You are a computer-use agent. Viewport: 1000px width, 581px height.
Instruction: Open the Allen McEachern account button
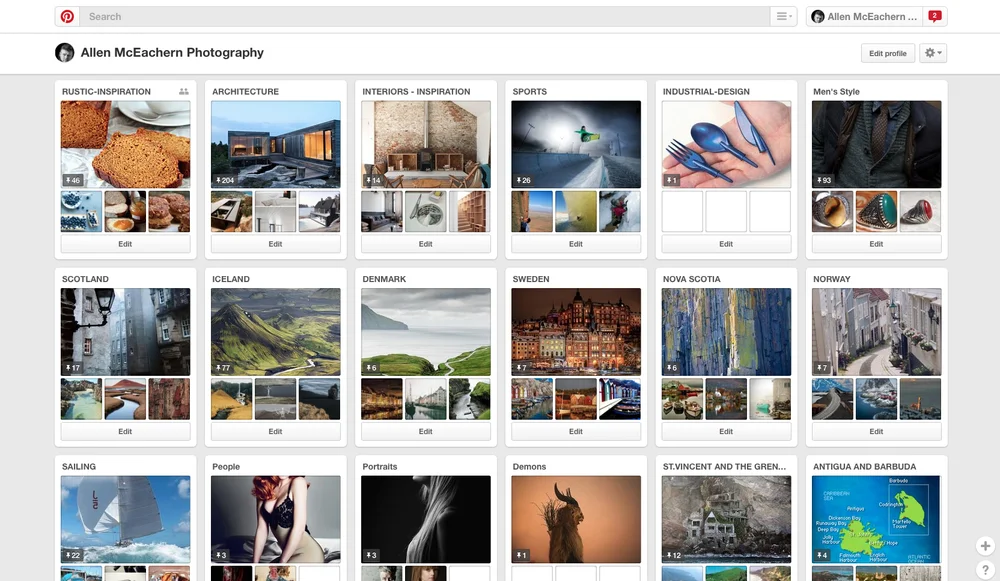pyautogui.click(x=865, y=17)
